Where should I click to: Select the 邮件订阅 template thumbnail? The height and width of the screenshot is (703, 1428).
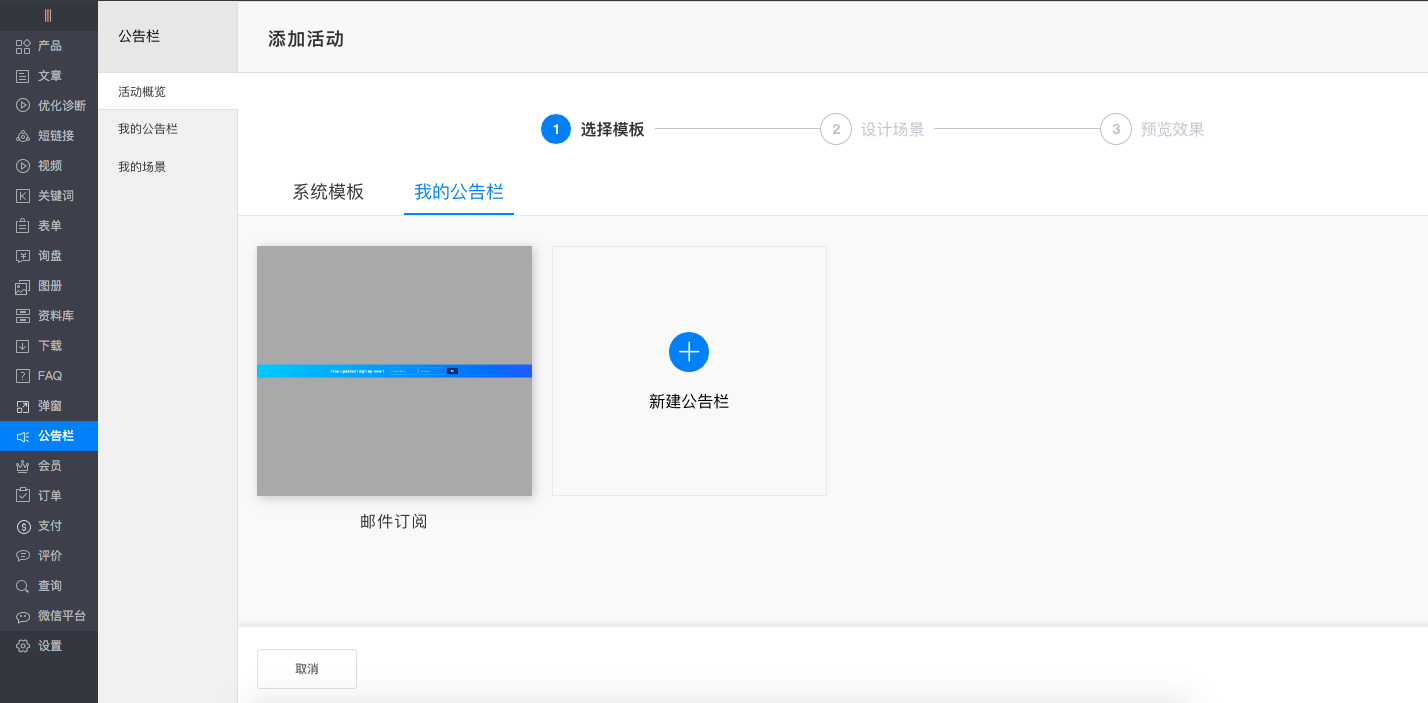pyautogui.click(x=394, y=370)
